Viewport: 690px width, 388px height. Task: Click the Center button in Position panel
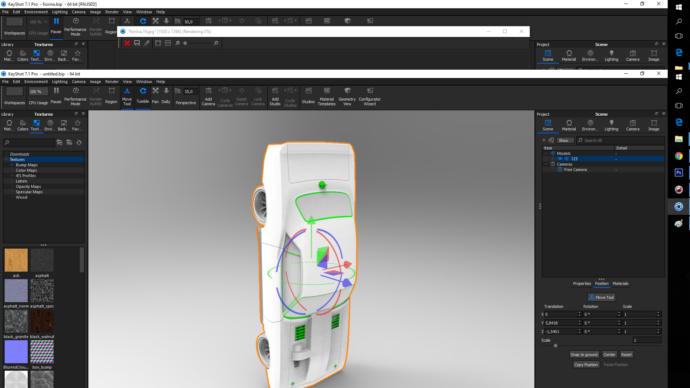tap(609, 355)
